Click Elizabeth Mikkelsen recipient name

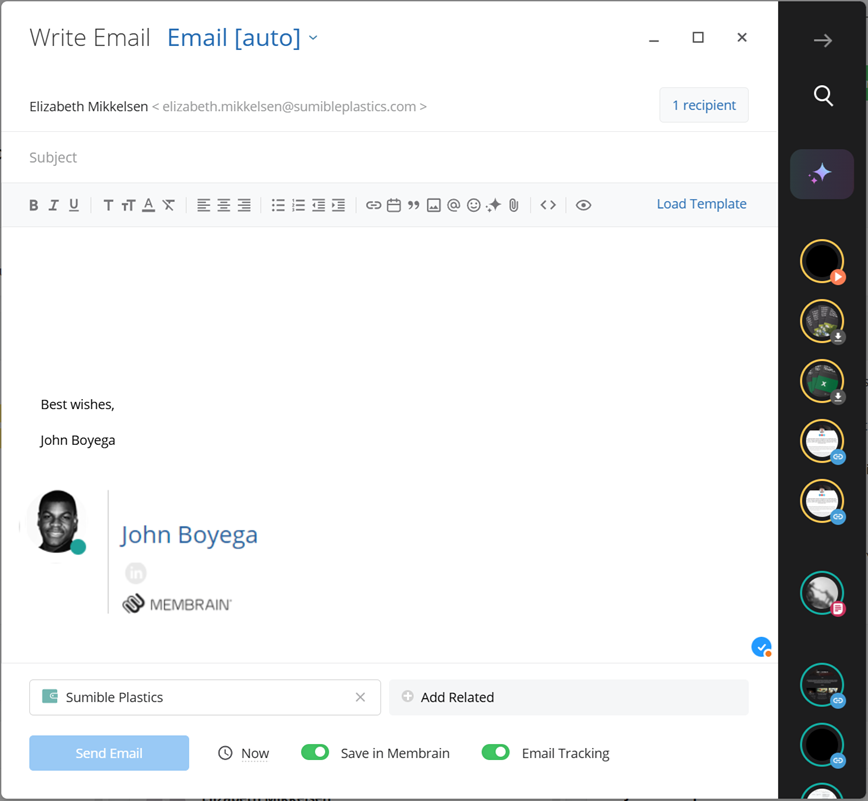point(89,106)
